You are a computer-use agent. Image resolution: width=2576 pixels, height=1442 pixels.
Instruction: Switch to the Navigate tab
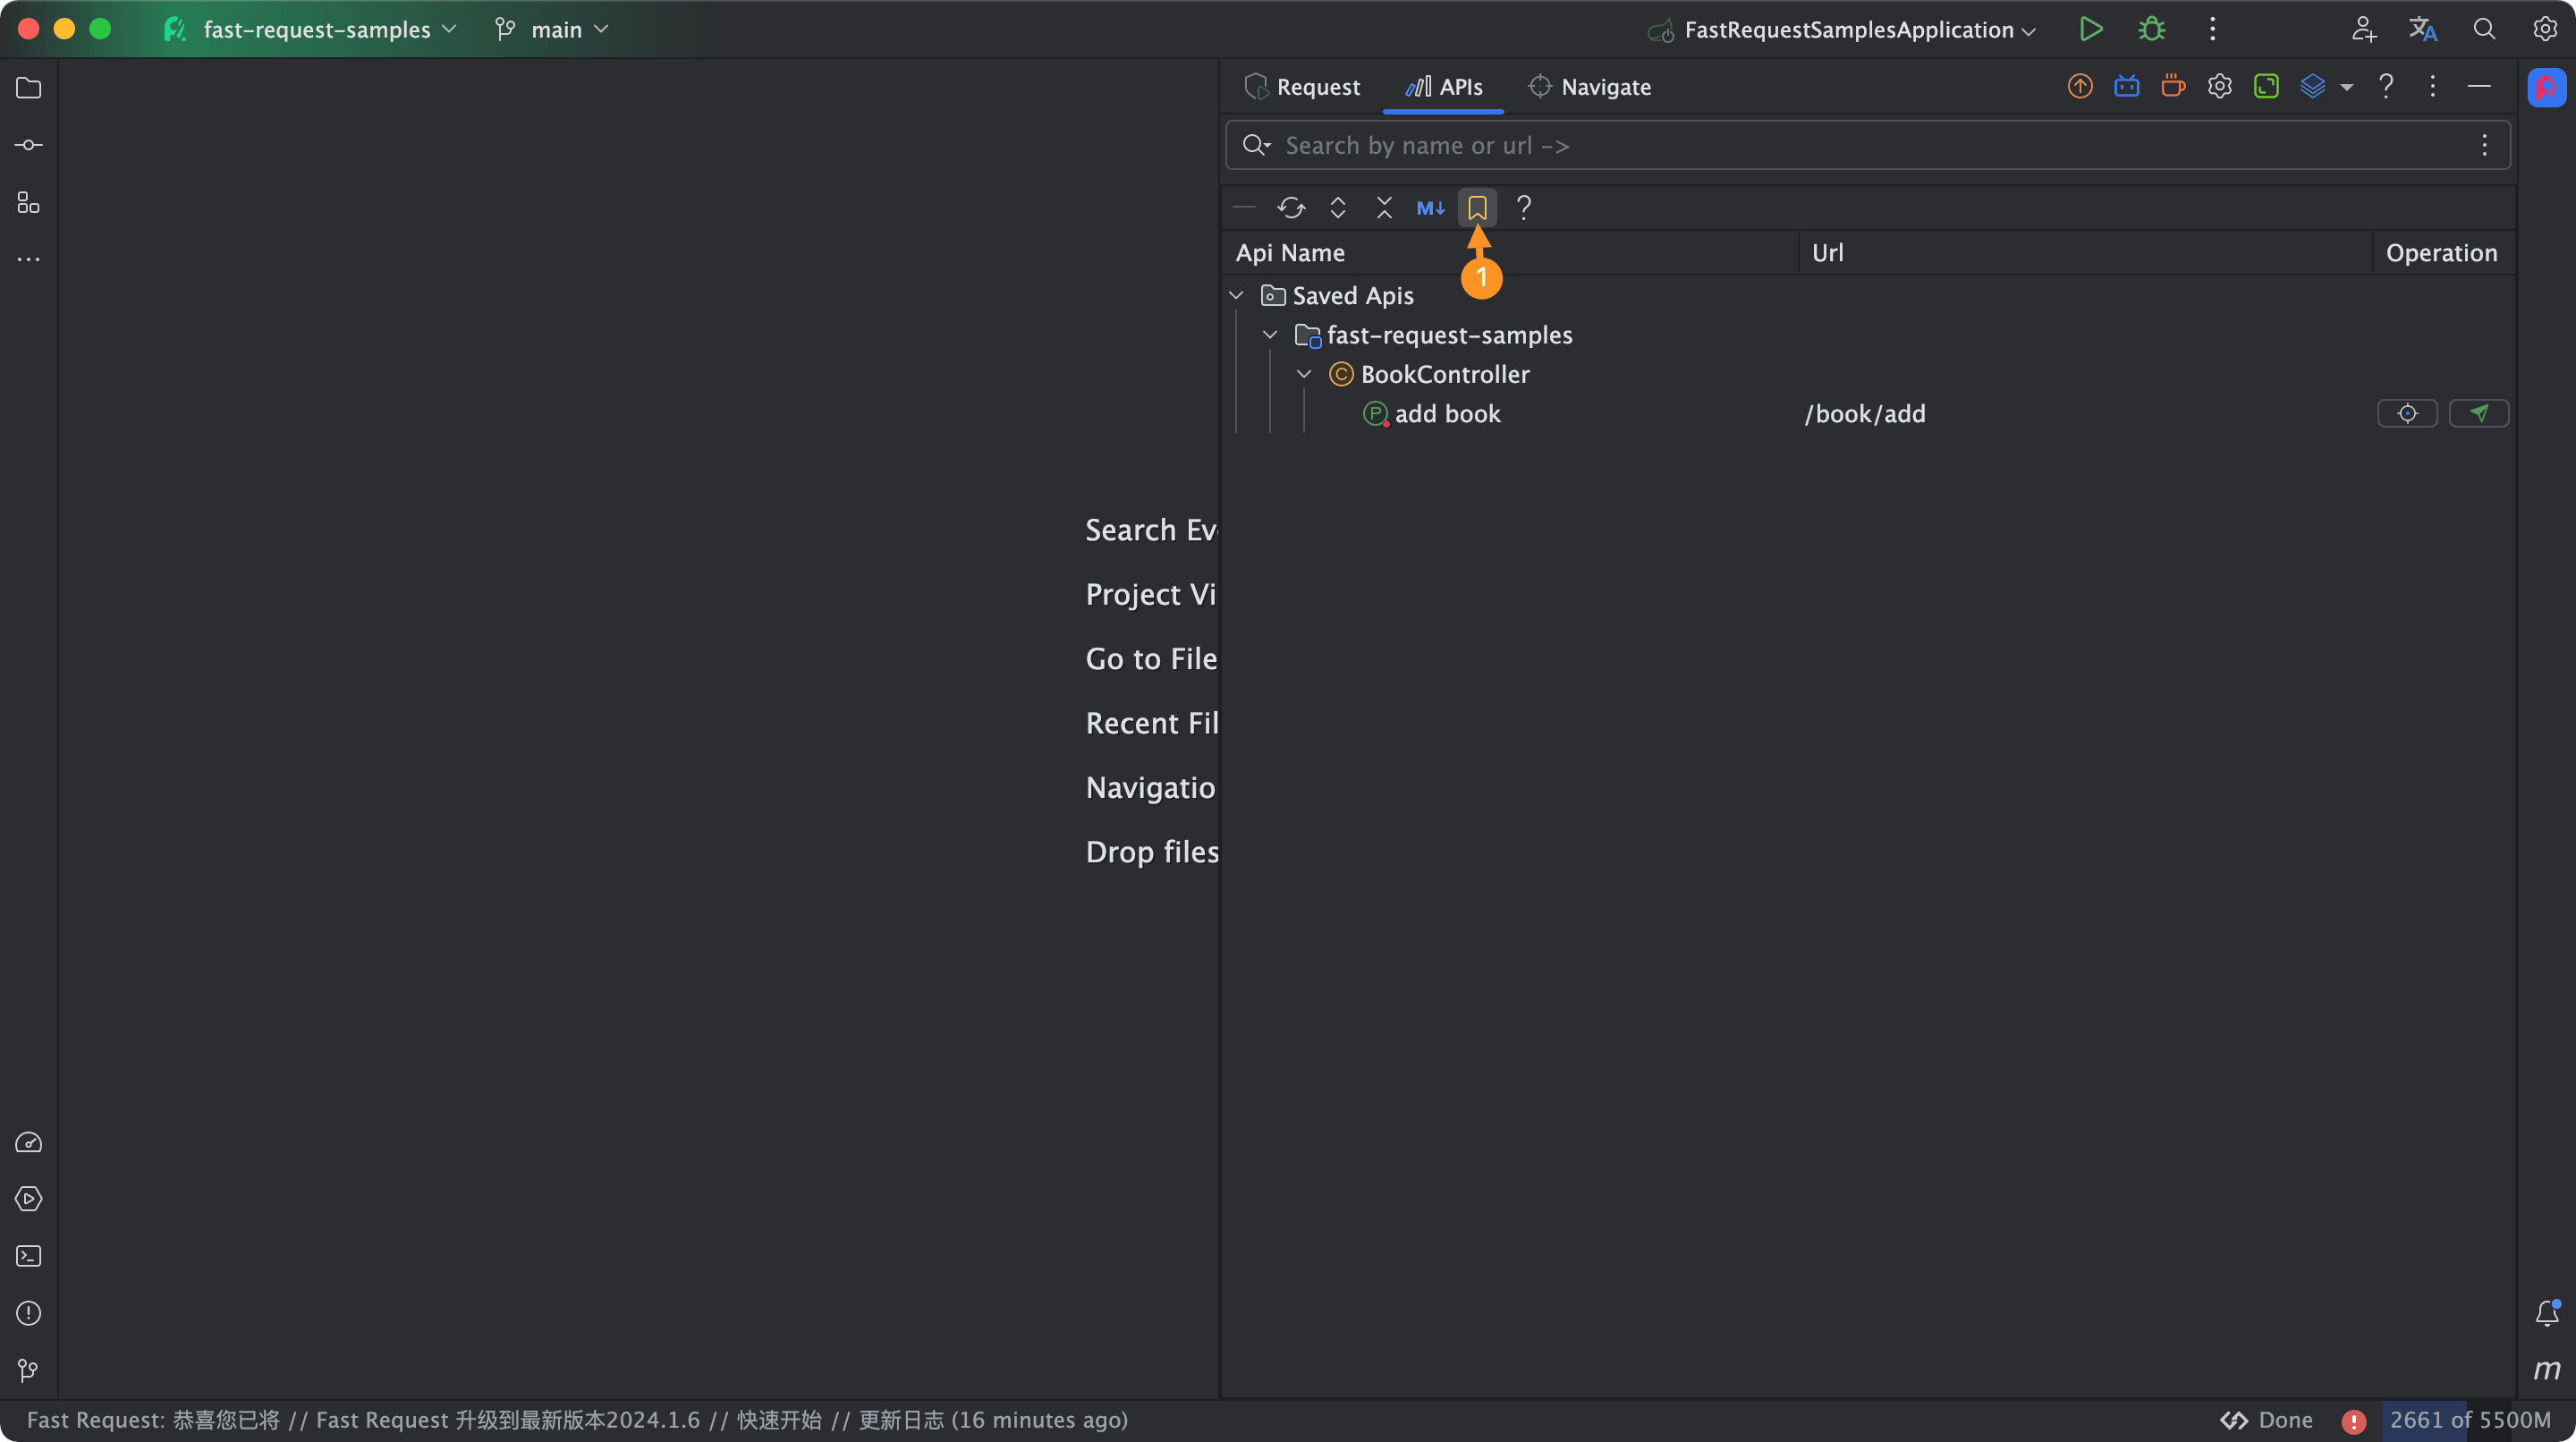[x=1590, y=87]
